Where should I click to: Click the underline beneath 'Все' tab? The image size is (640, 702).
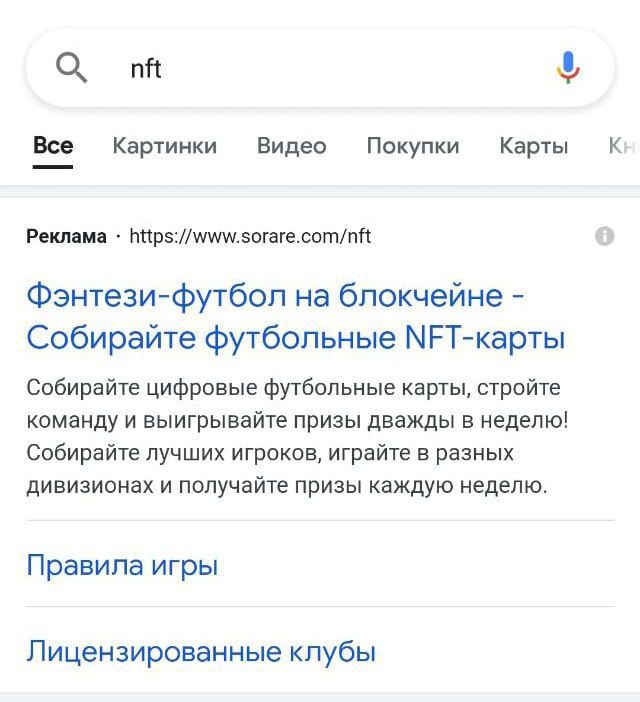point(53,166)
